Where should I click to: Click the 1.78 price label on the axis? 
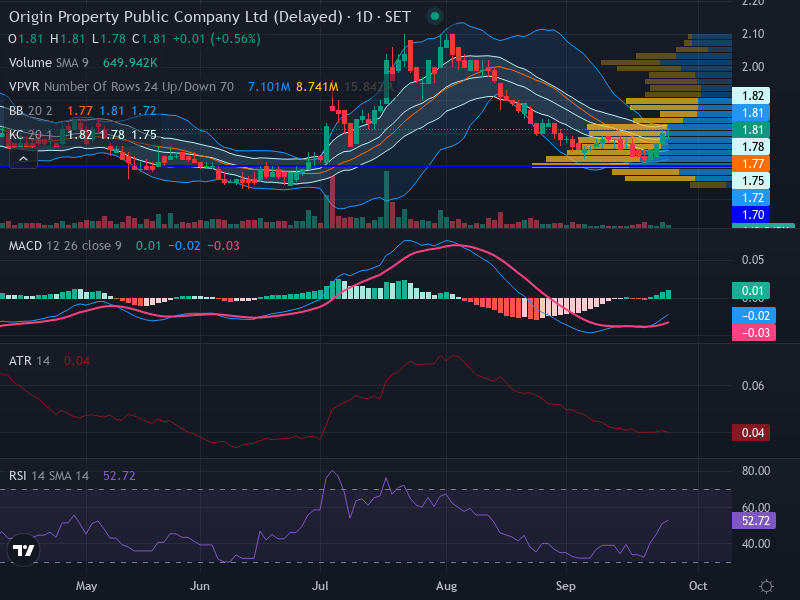751,146
